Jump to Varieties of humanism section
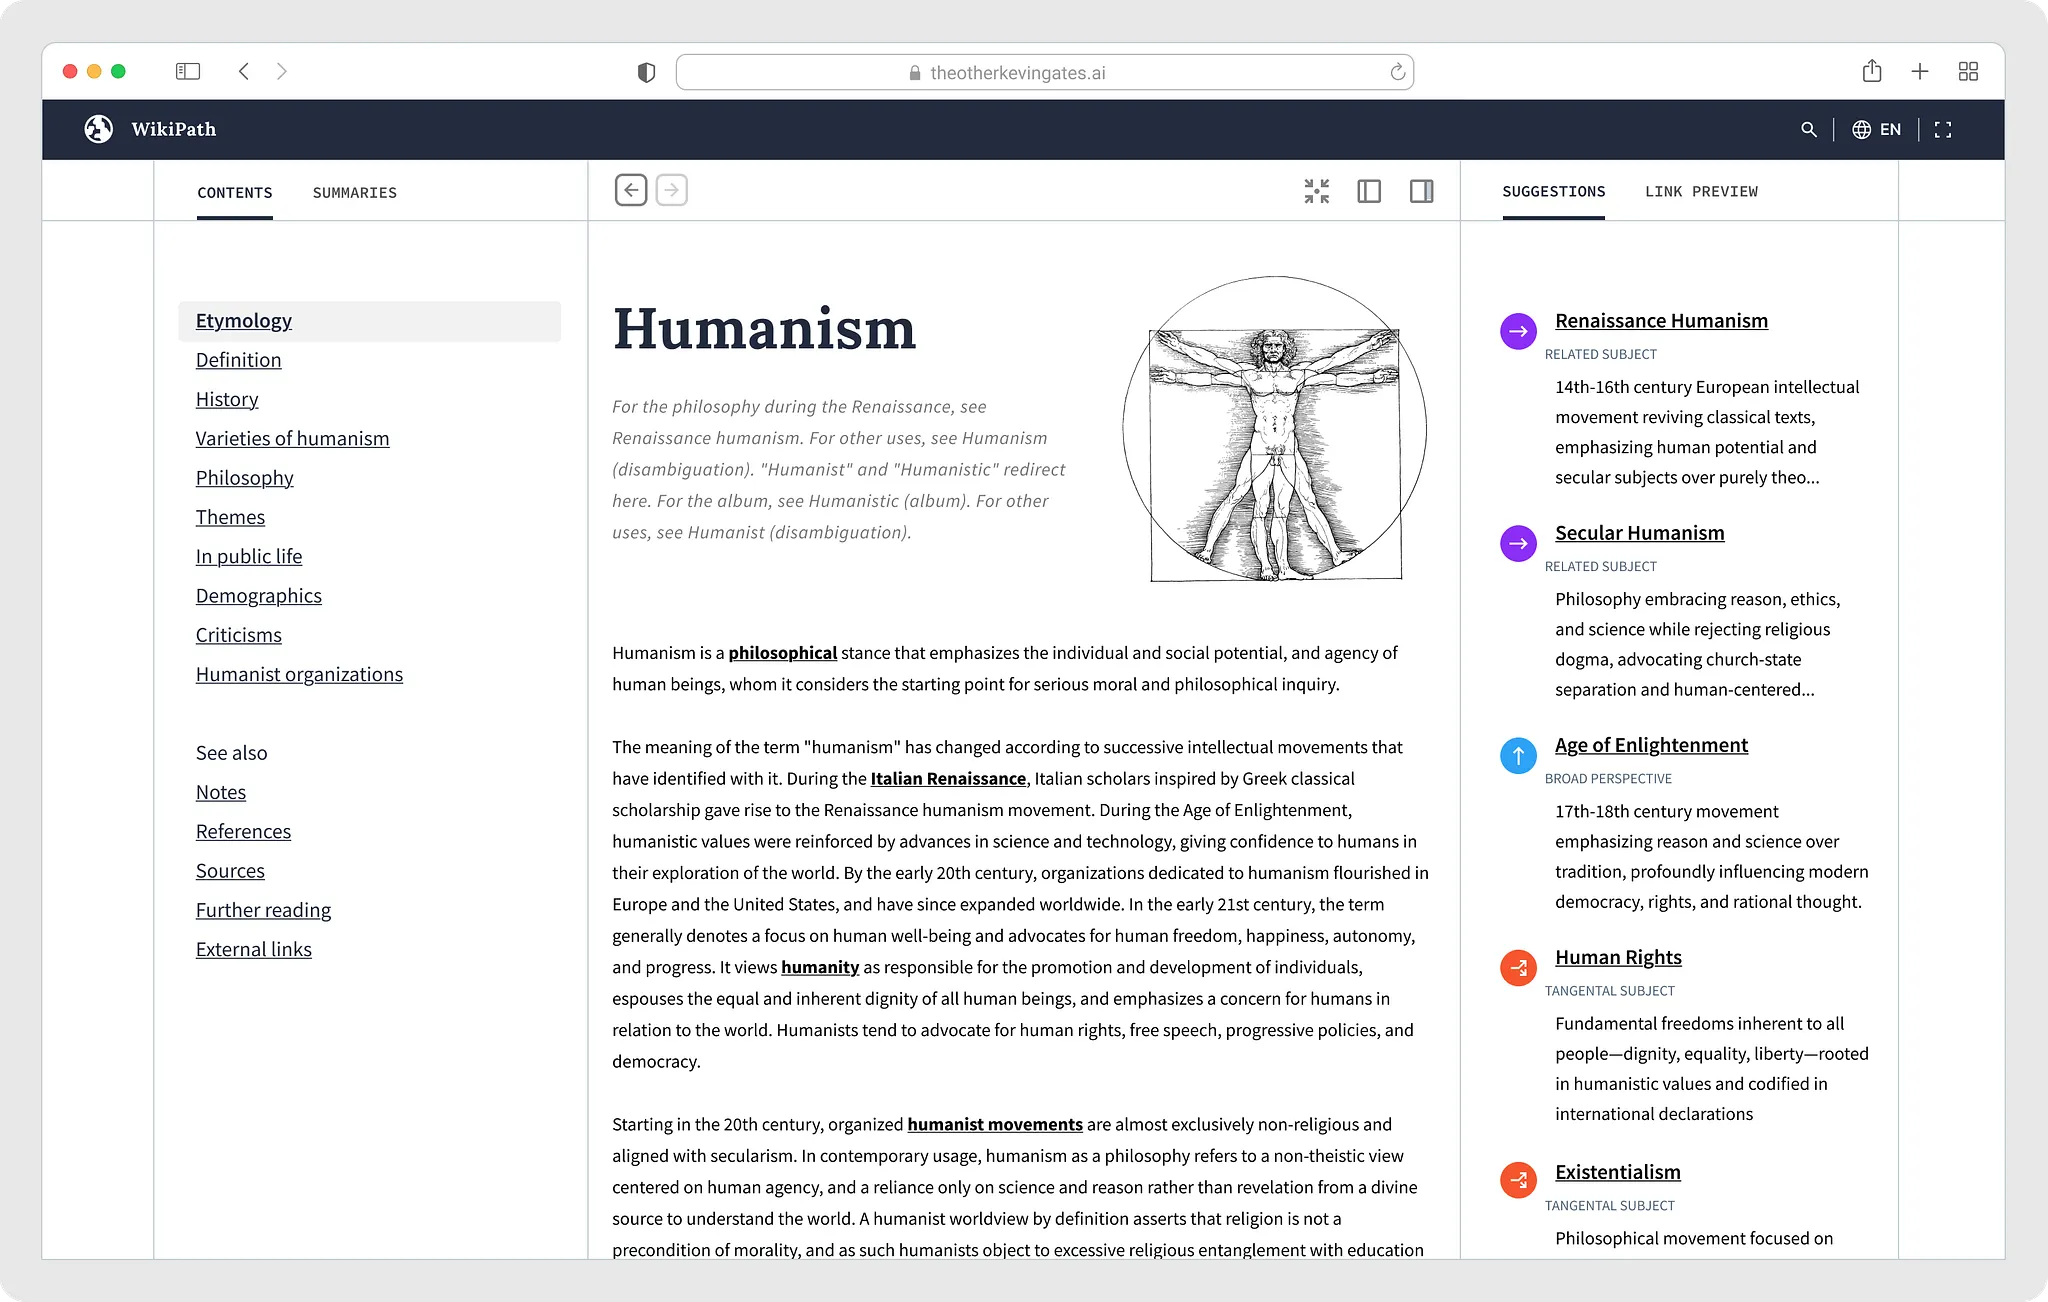 tap(292, 439)
